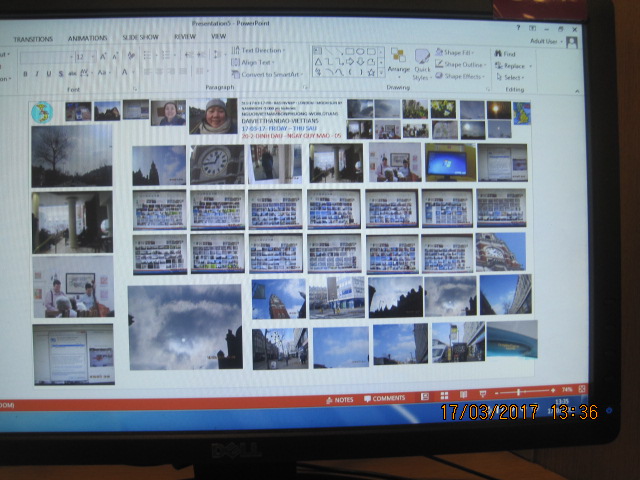Select the oval shape in gallery

tap(360, 52)
